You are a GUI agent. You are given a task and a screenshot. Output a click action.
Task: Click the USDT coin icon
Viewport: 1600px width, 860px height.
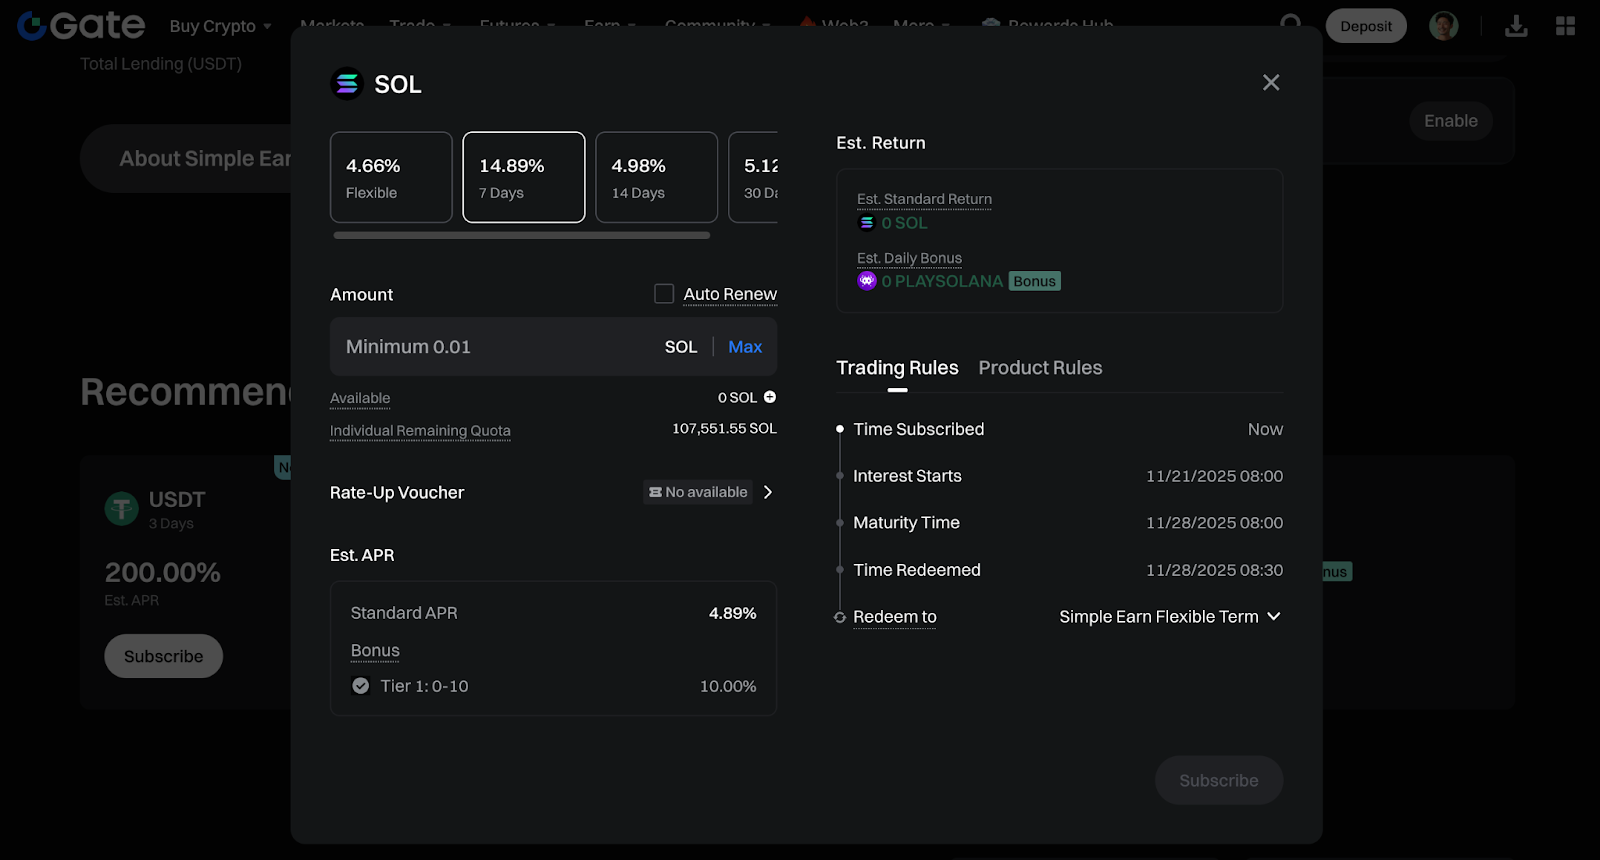[x=122, y=509]
